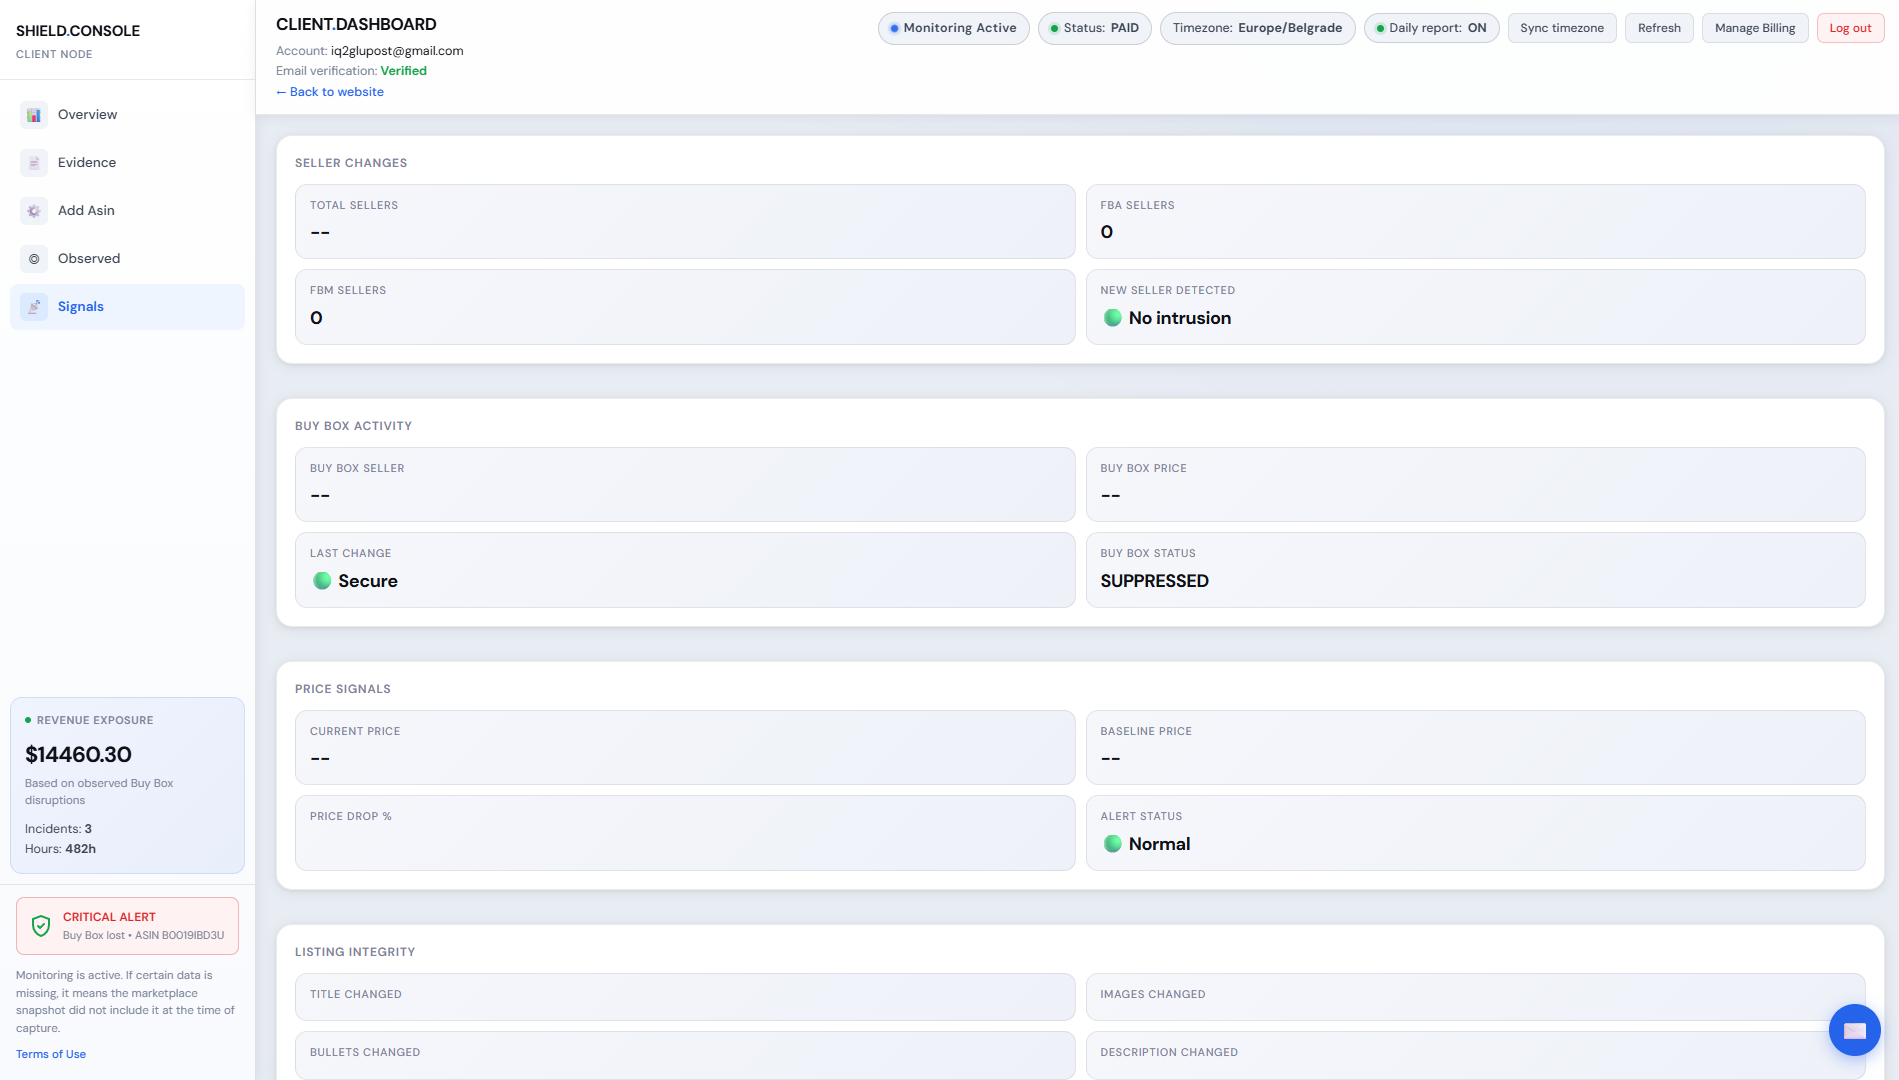Click the Signals icon in sidebar
Image resolution: width=1899 pixels, height=1080 pixels.
[34, 307]
